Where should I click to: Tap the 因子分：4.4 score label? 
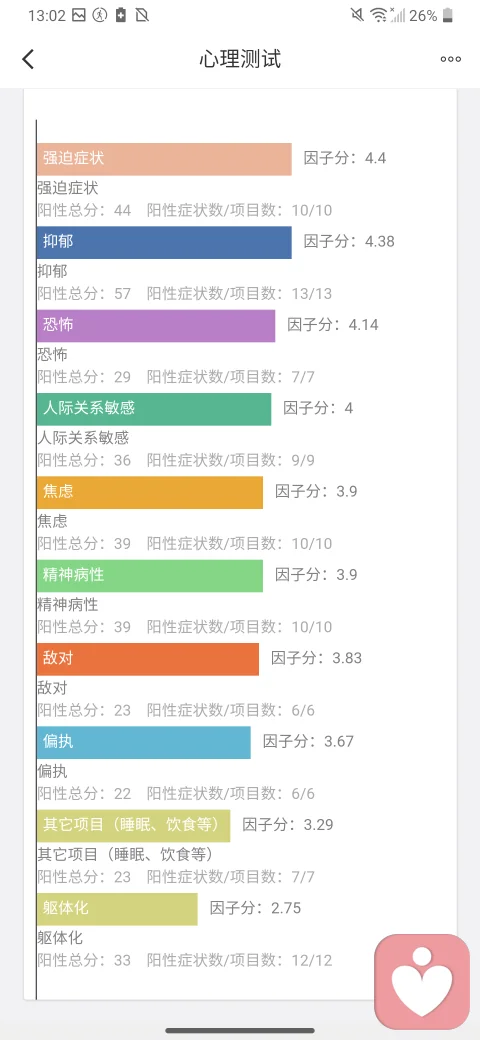click(x=345, y=159)
